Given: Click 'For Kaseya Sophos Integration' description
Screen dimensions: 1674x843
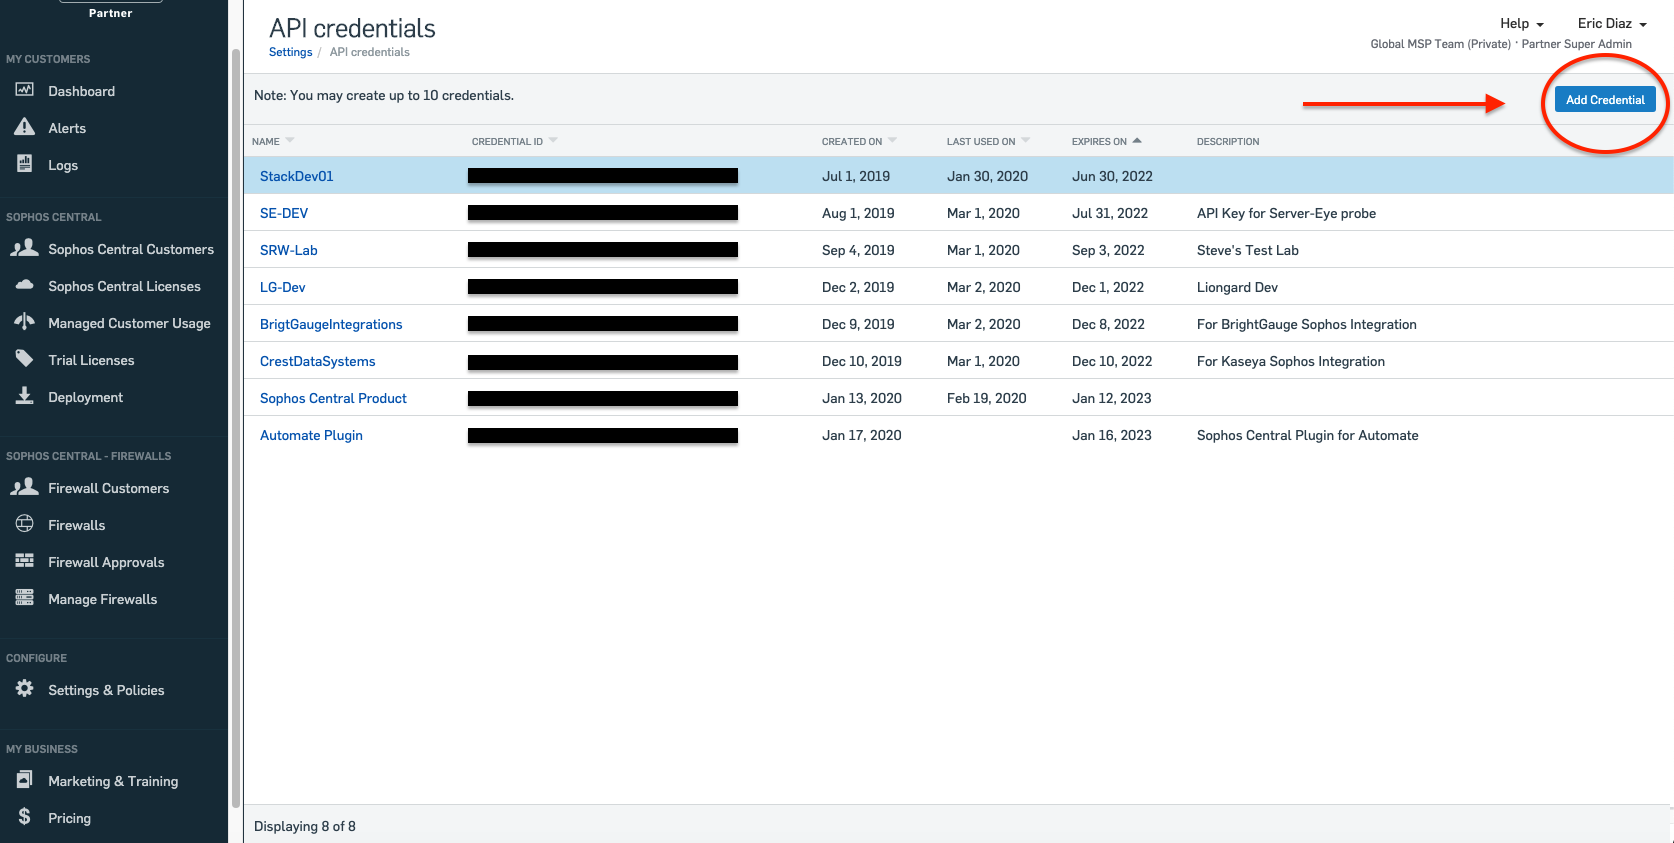Looking at the screenshot, I should [x=1290, y=361].
